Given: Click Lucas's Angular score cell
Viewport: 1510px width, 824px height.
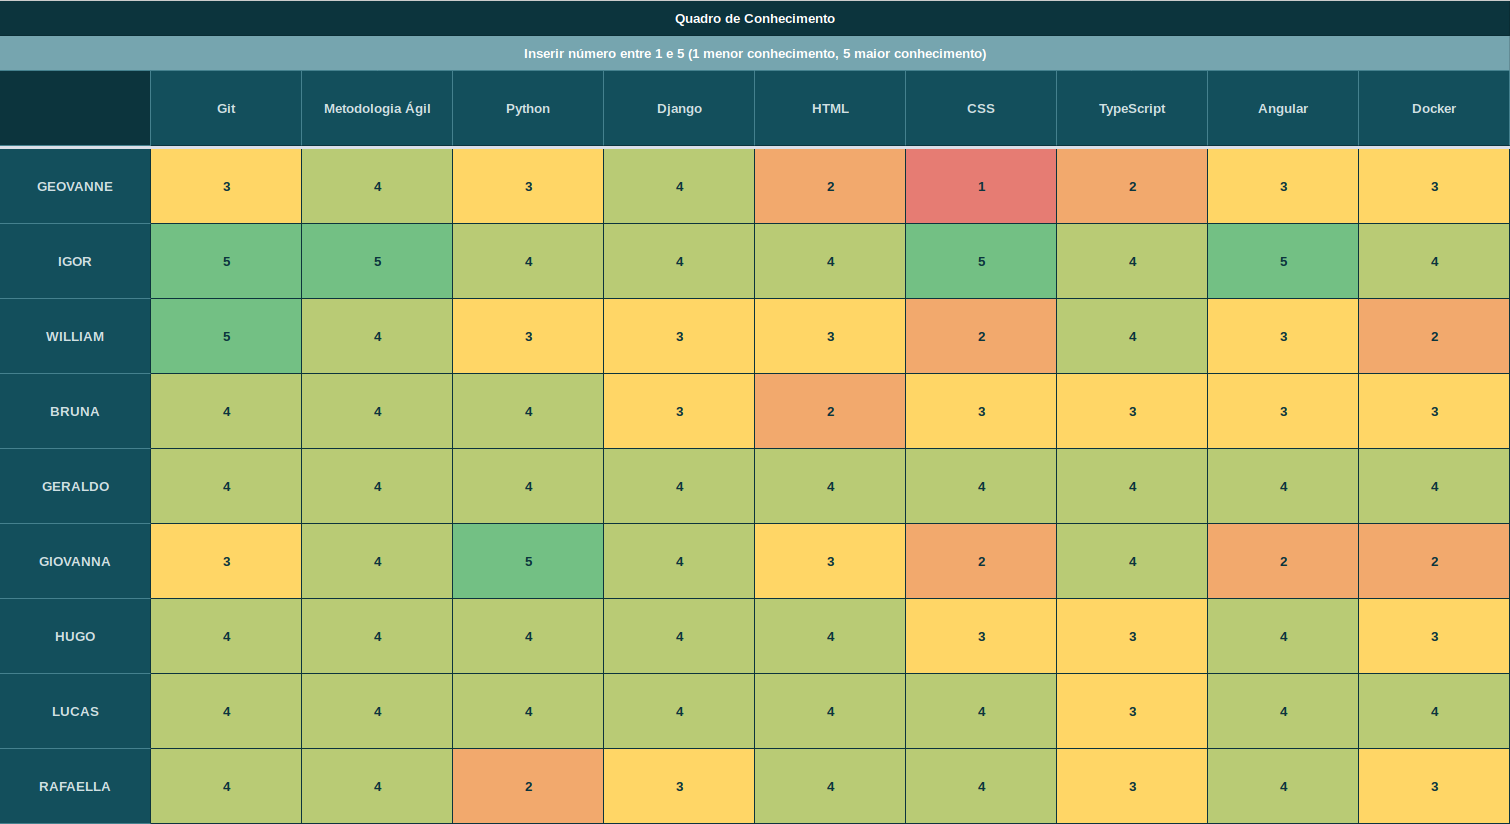Looking at the screenshot, I should pyautogui.click(x=1283, y=711).
